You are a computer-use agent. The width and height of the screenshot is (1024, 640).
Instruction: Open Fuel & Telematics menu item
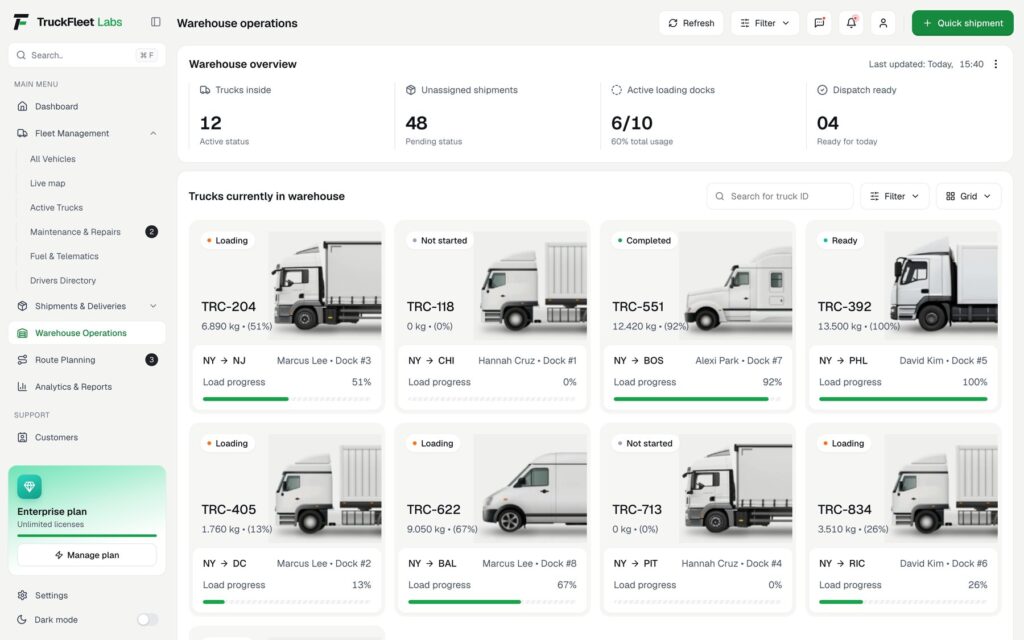click(x=64, y=256)
